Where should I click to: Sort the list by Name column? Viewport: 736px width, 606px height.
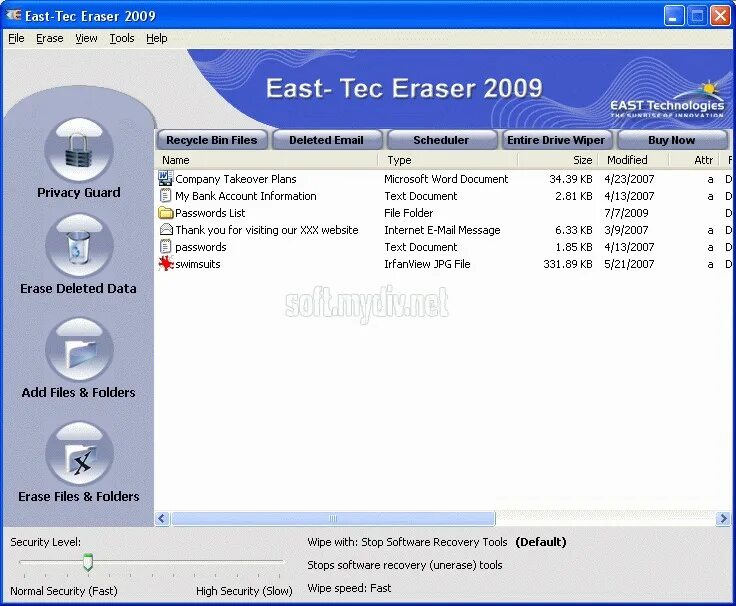point(266,160)
